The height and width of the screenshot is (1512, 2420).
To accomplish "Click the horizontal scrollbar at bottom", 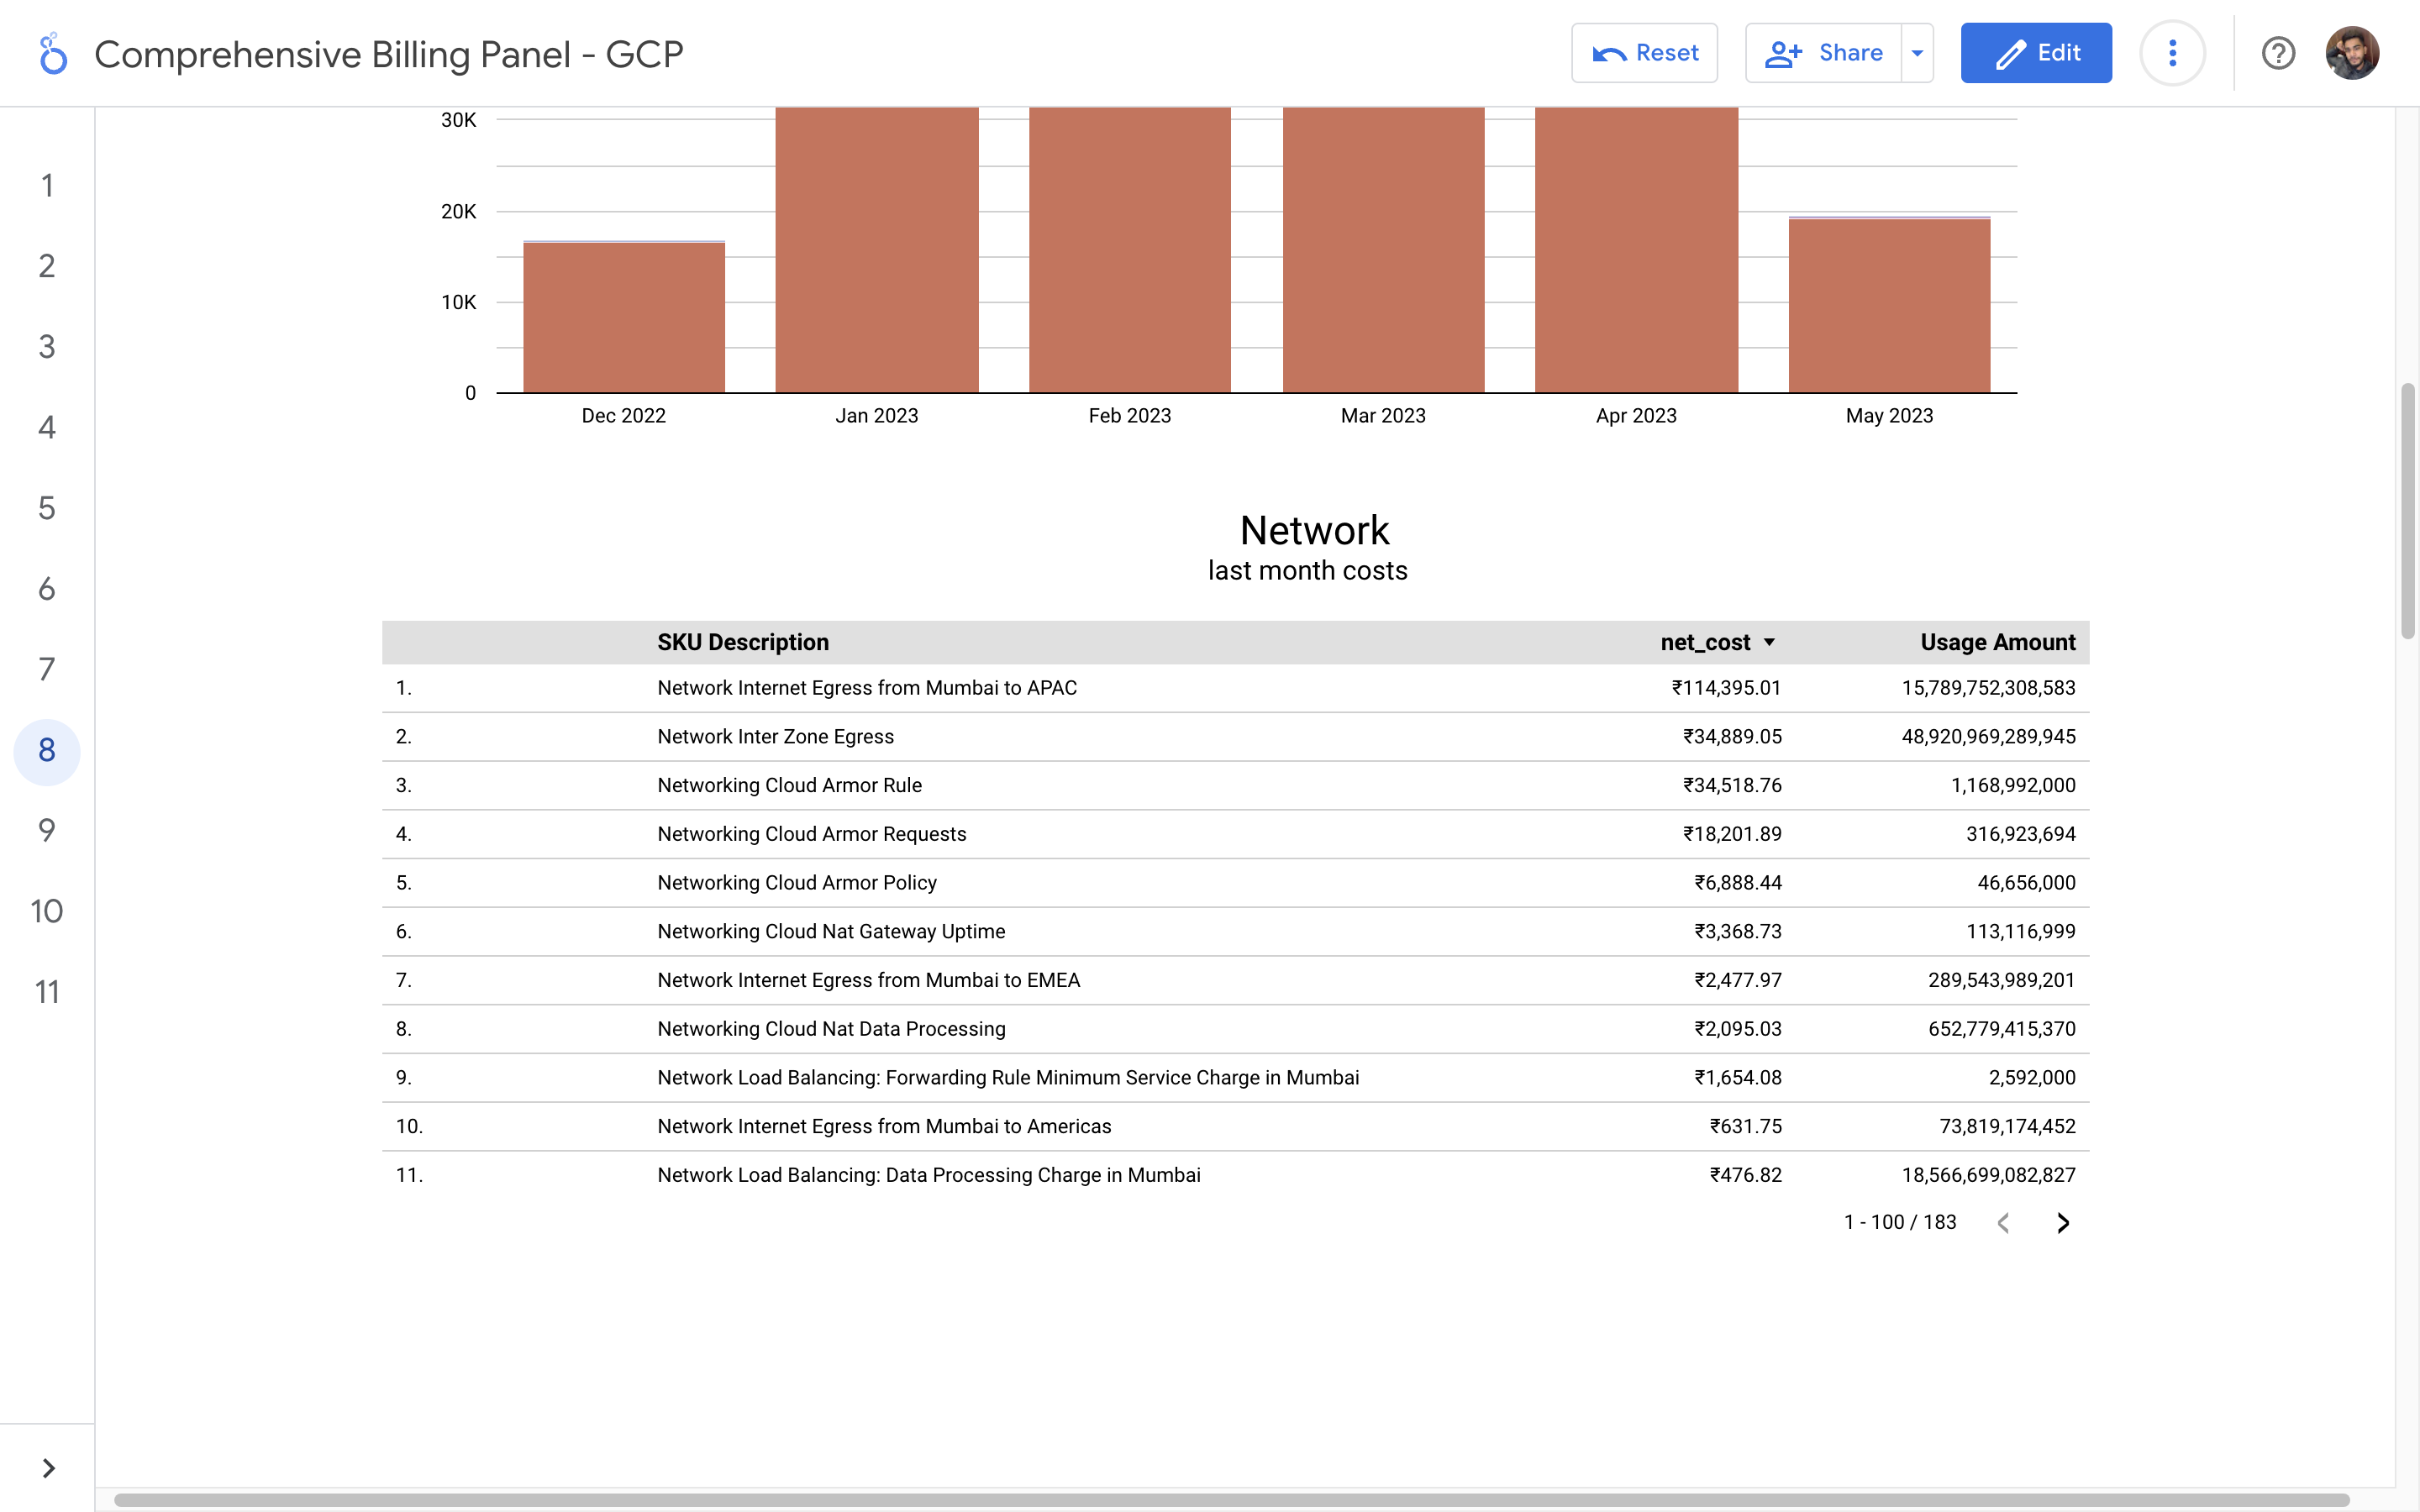I will (1230, 1500).
